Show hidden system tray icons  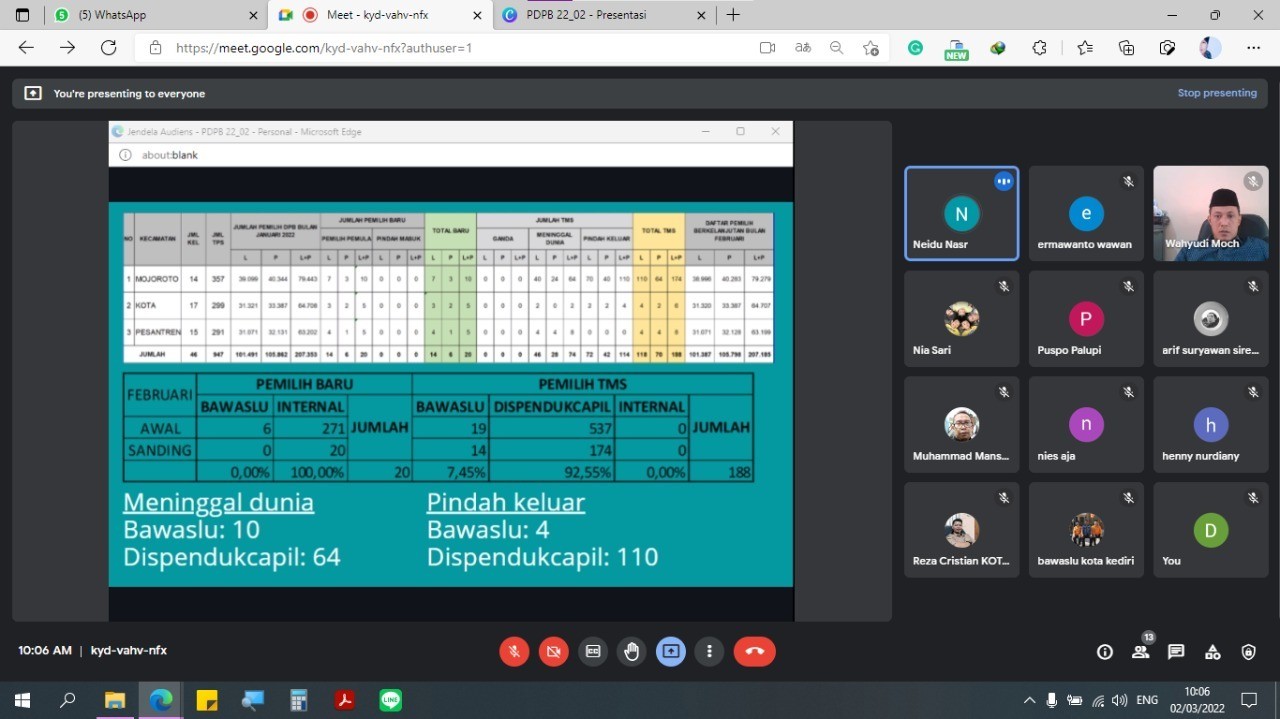point(1029,700)
